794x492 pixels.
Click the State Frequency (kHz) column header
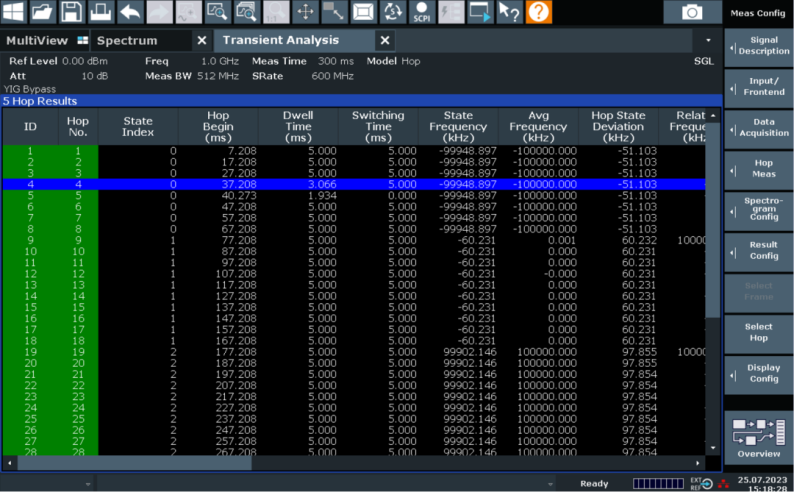(458, 127)
